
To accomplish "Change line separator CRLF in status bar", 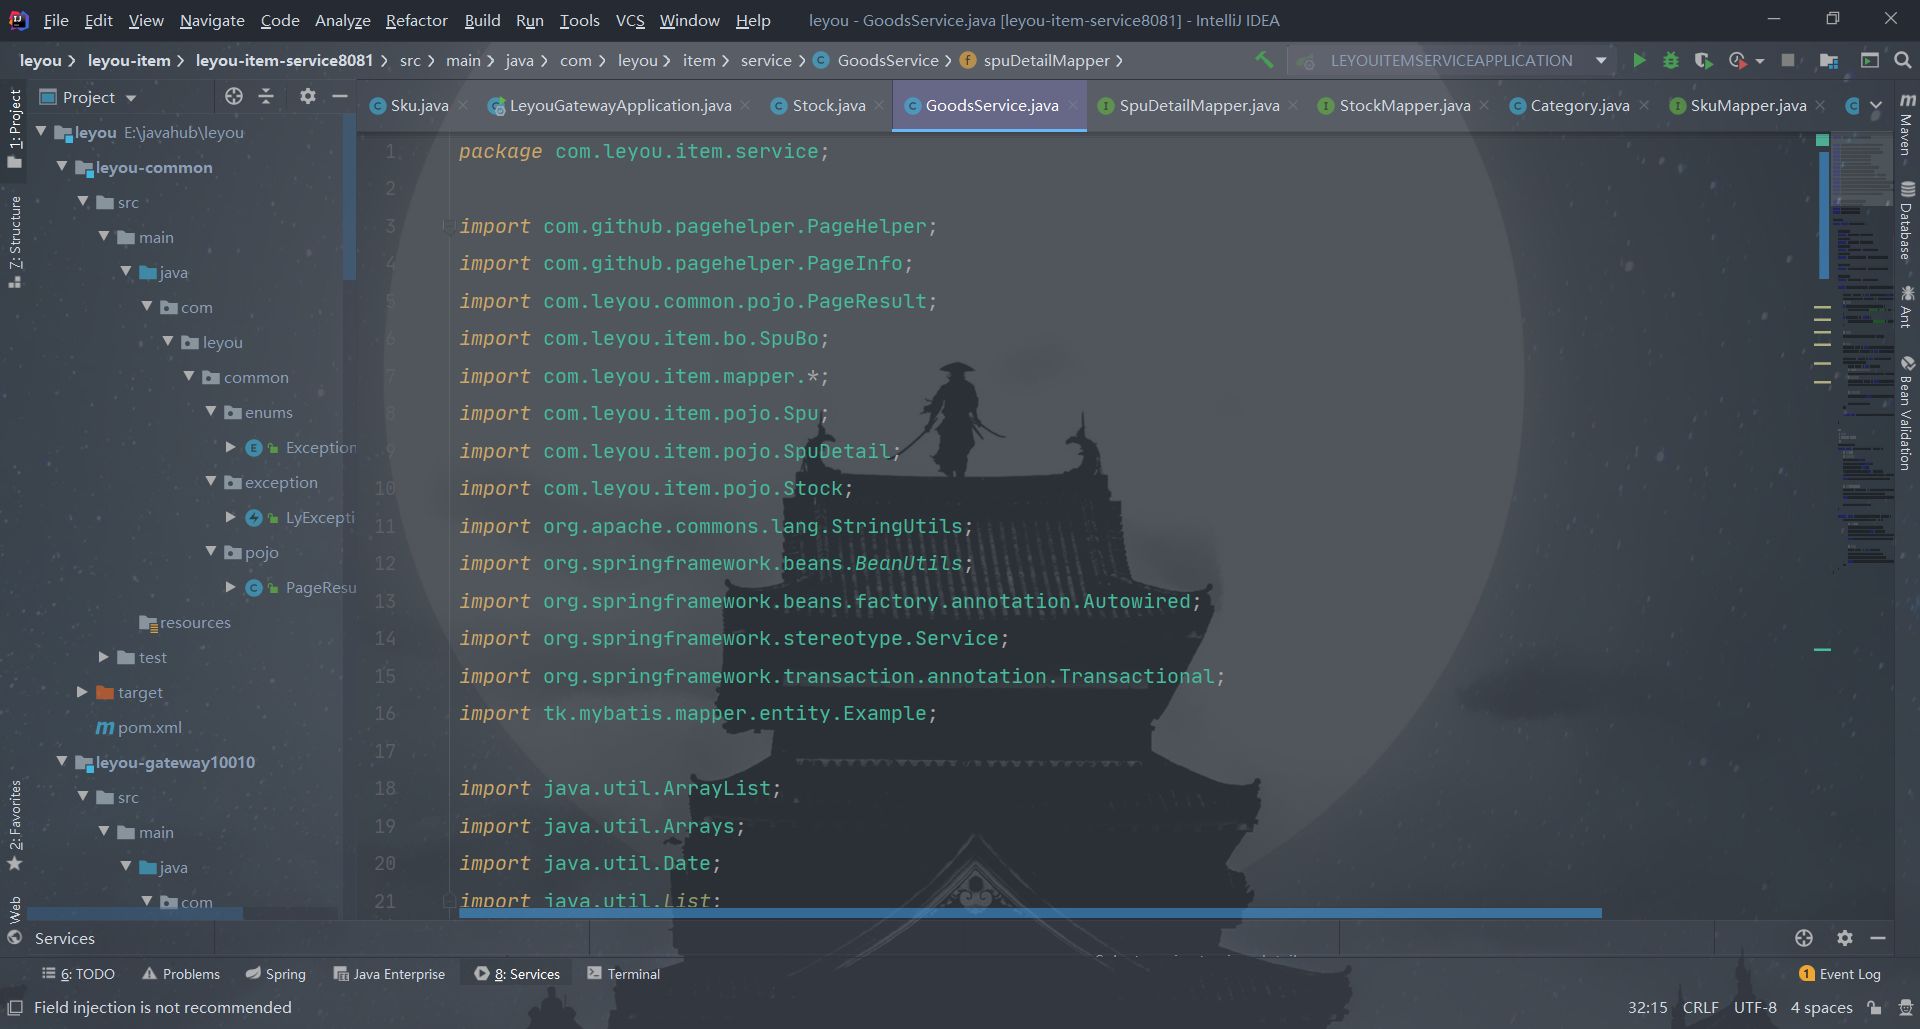I will point(1700,1008).
